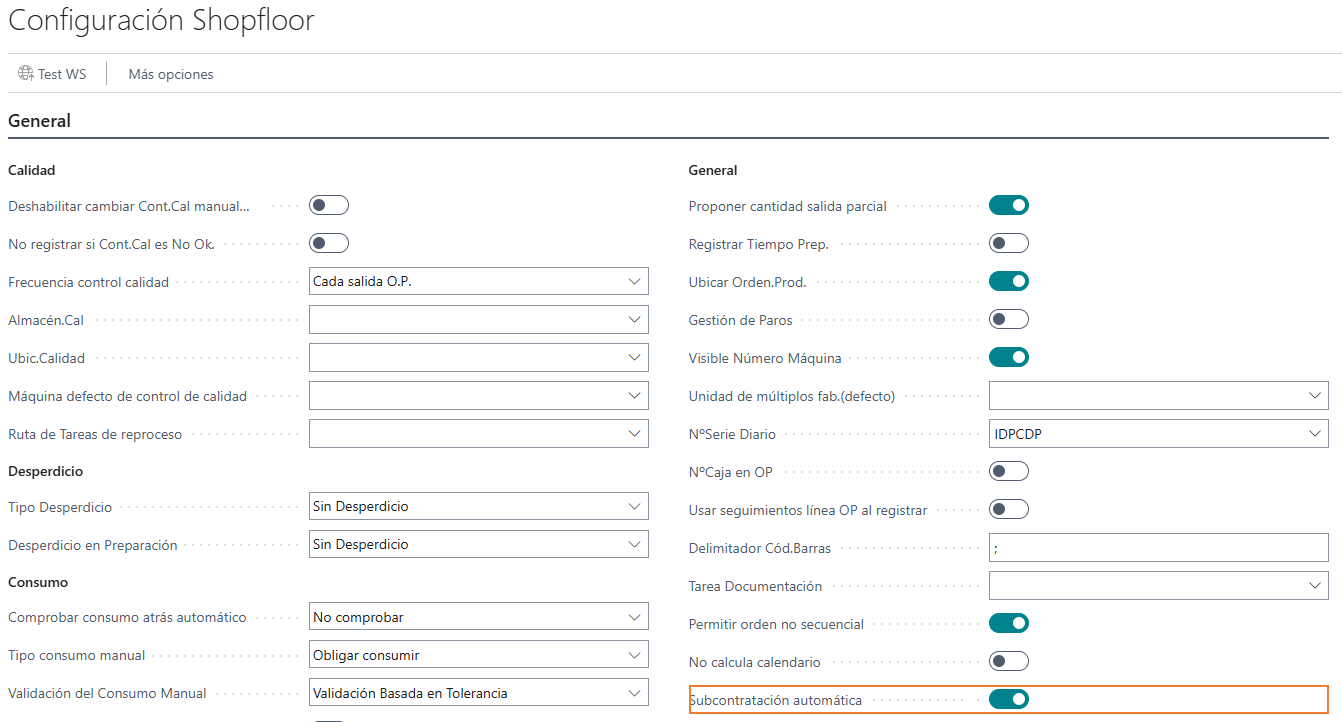Disable Proponer cantidad salida parcial toggle
This screenshot has width=1342, height=722.
1008,205
